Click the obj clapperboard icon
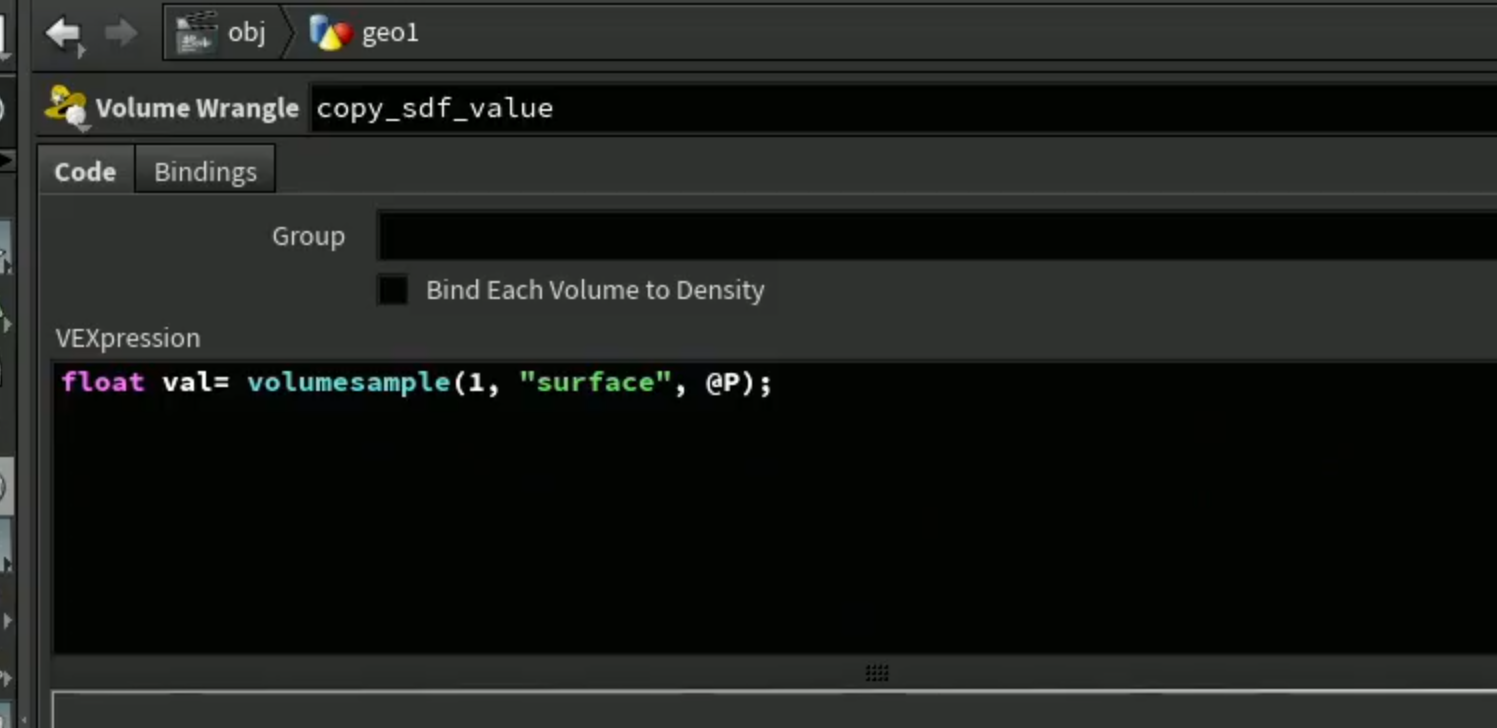The height and width of the screenshot is (728, 1497). 196,33
